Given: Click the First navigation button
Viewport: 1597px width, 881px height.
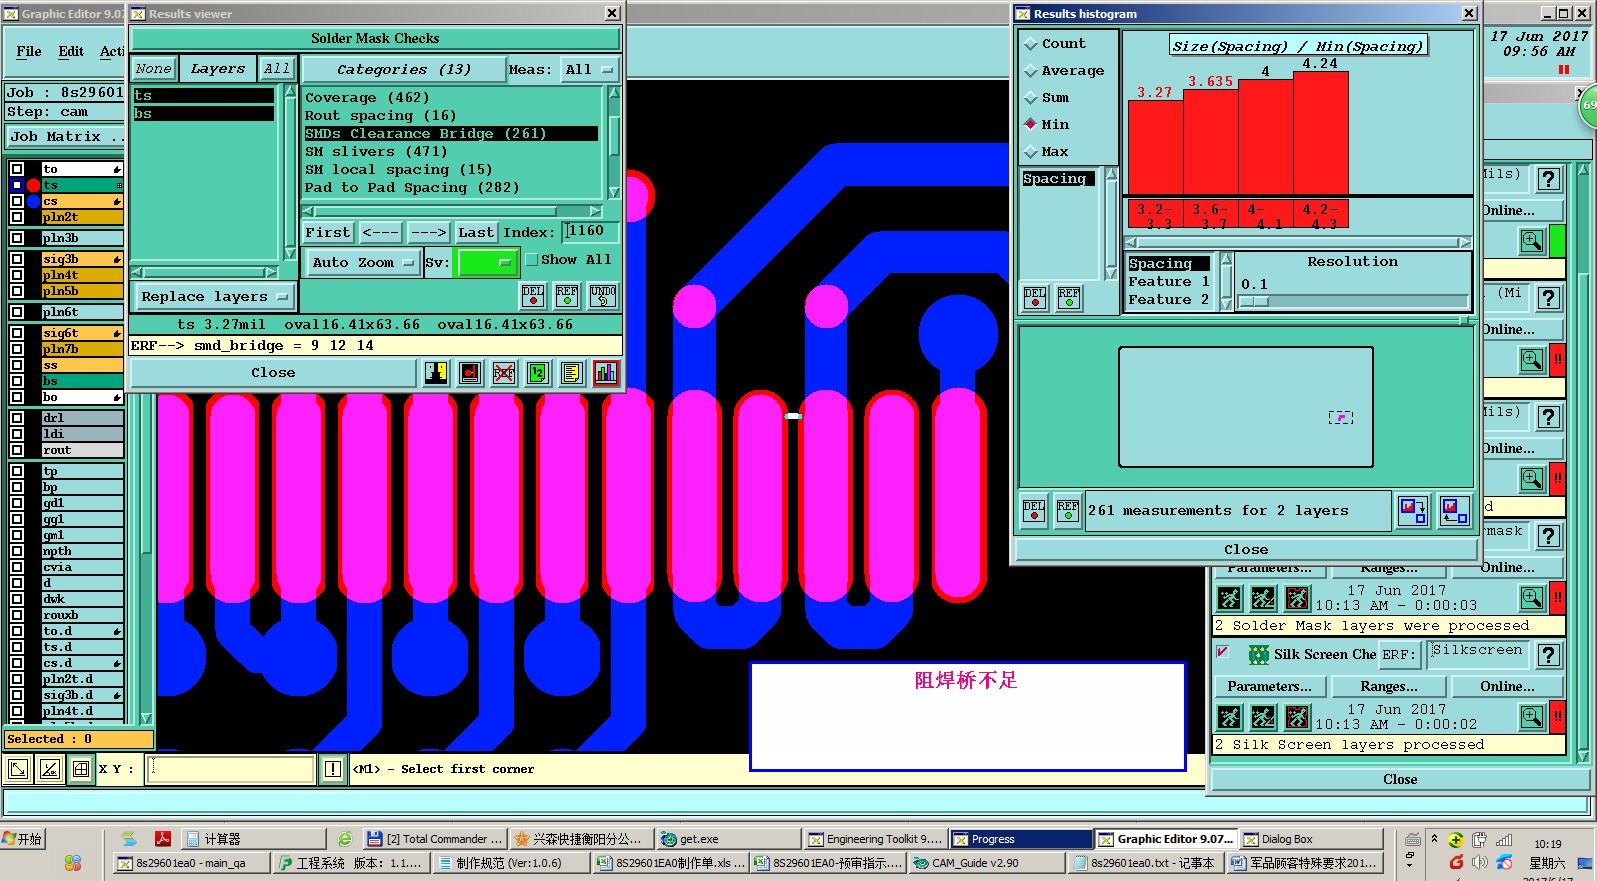Looking at the screenshot, I should point(328,233).
